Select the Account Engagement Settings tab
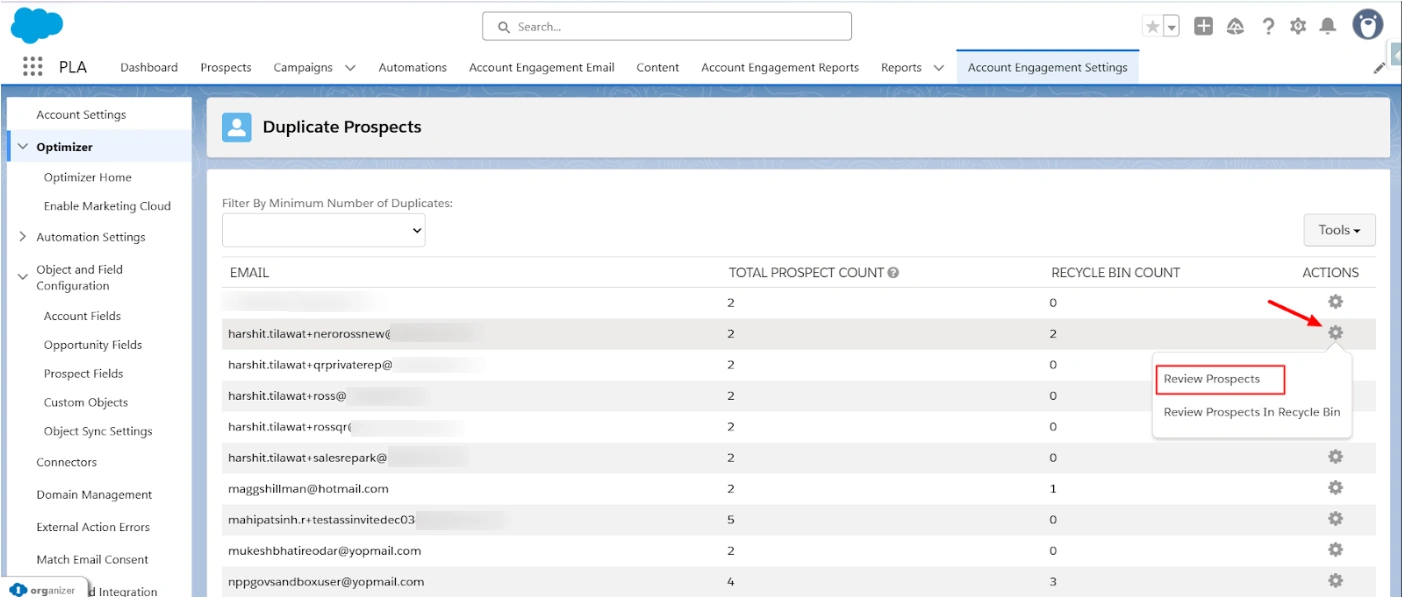This screenshot has height=598, width=1402. (x=1047, y=68)
